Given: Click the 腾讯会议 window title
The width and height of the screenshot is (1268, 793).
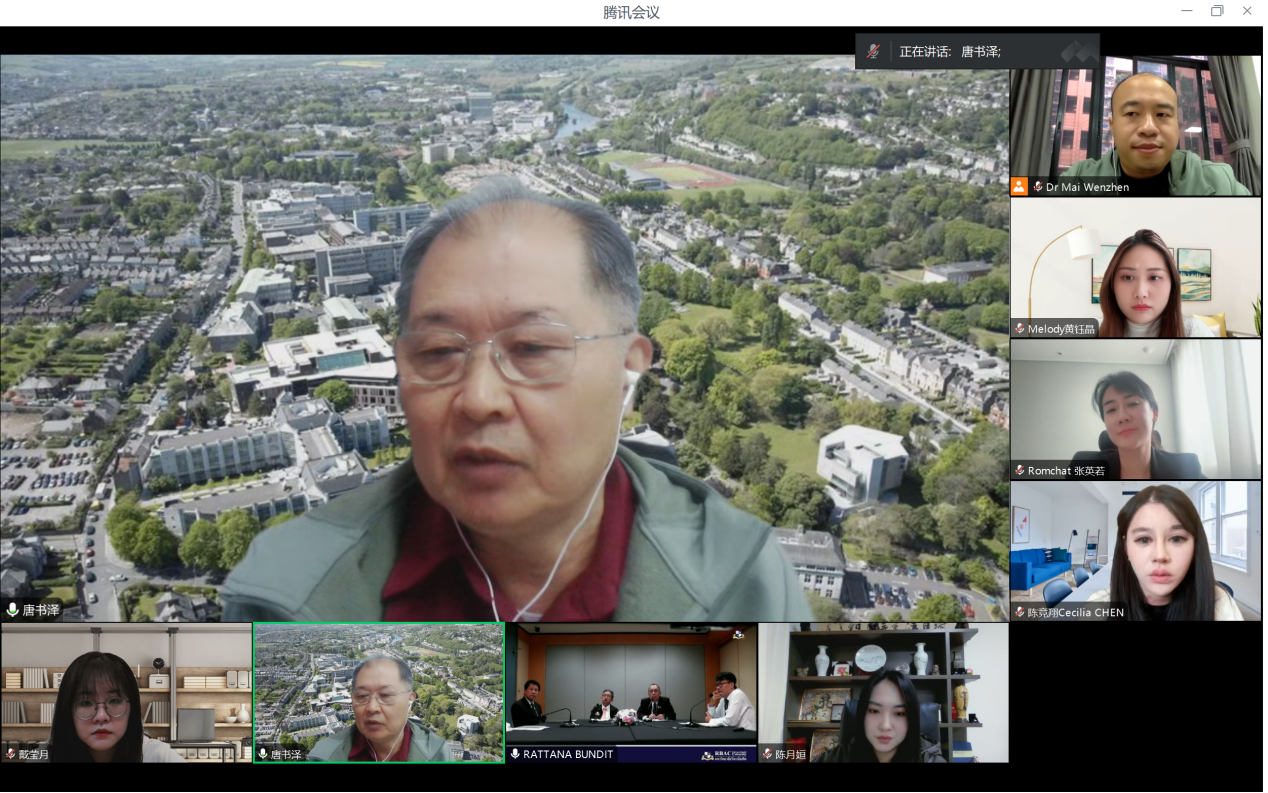Looking at the screenshot, I should (x=631, y=12).
